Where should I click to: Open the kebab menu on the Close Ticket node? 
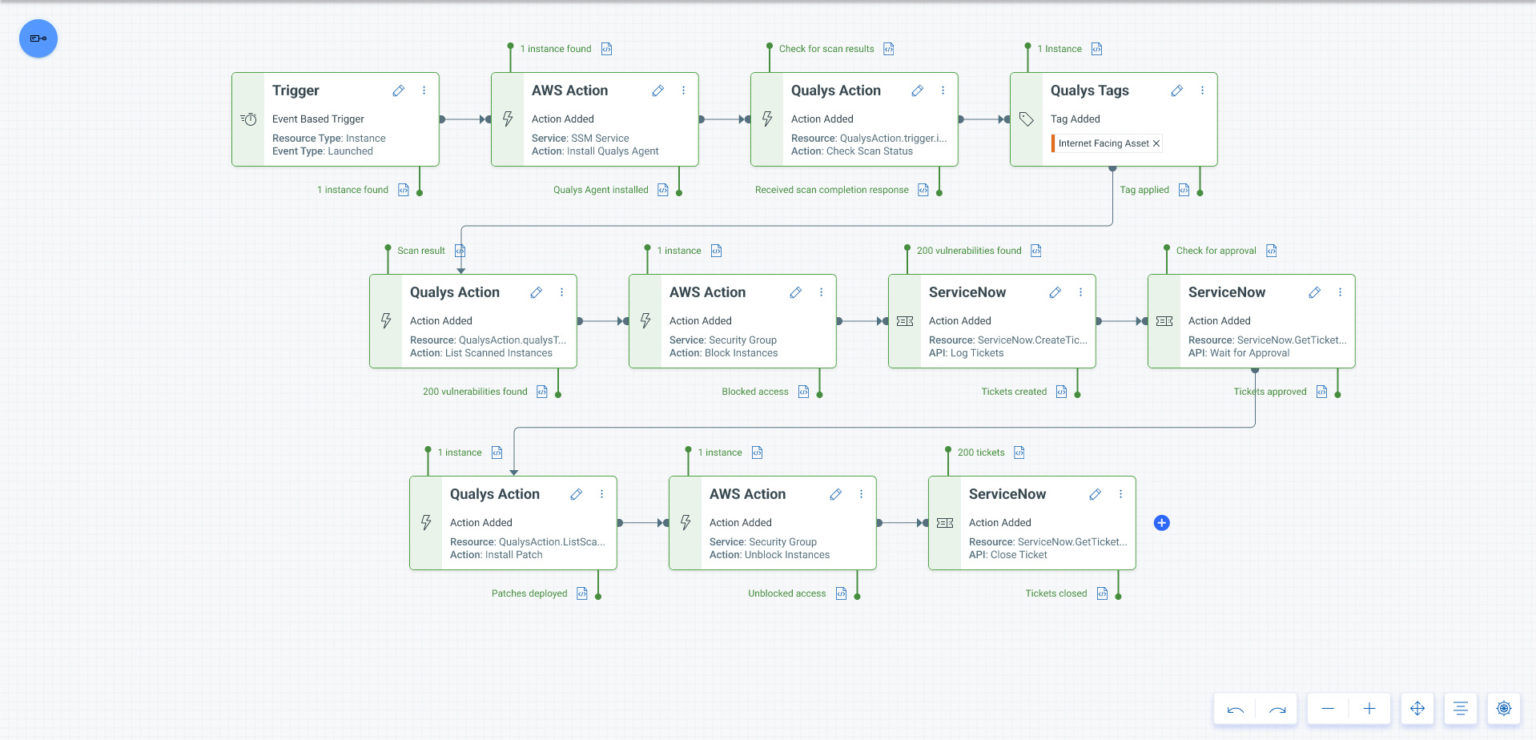(1120, 494)
